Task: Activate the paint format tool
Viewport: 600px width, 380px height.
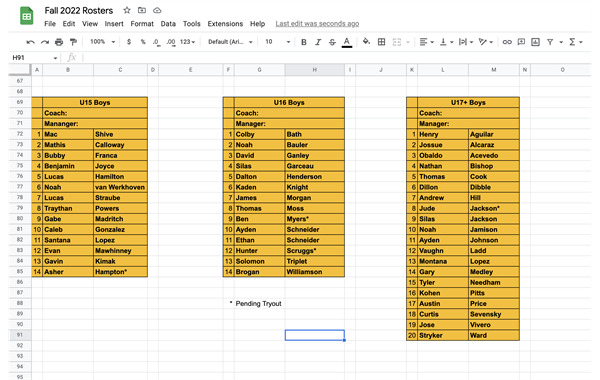Action: click(73, 42)
